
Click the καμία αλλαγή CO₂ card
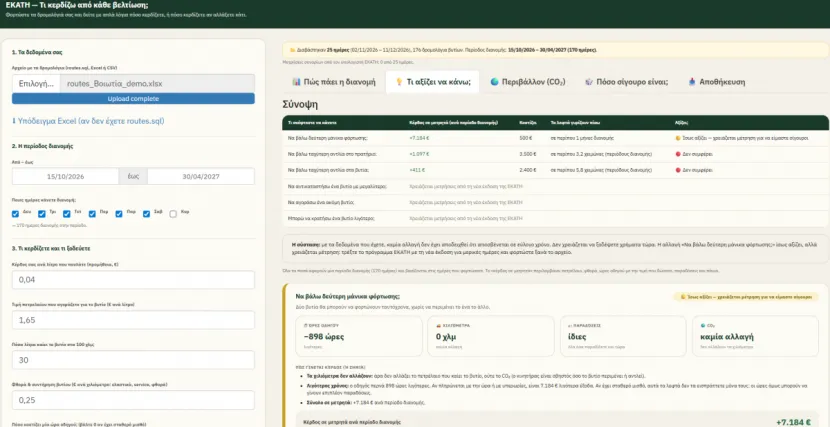pyautogui.click(x=755, y=336)
